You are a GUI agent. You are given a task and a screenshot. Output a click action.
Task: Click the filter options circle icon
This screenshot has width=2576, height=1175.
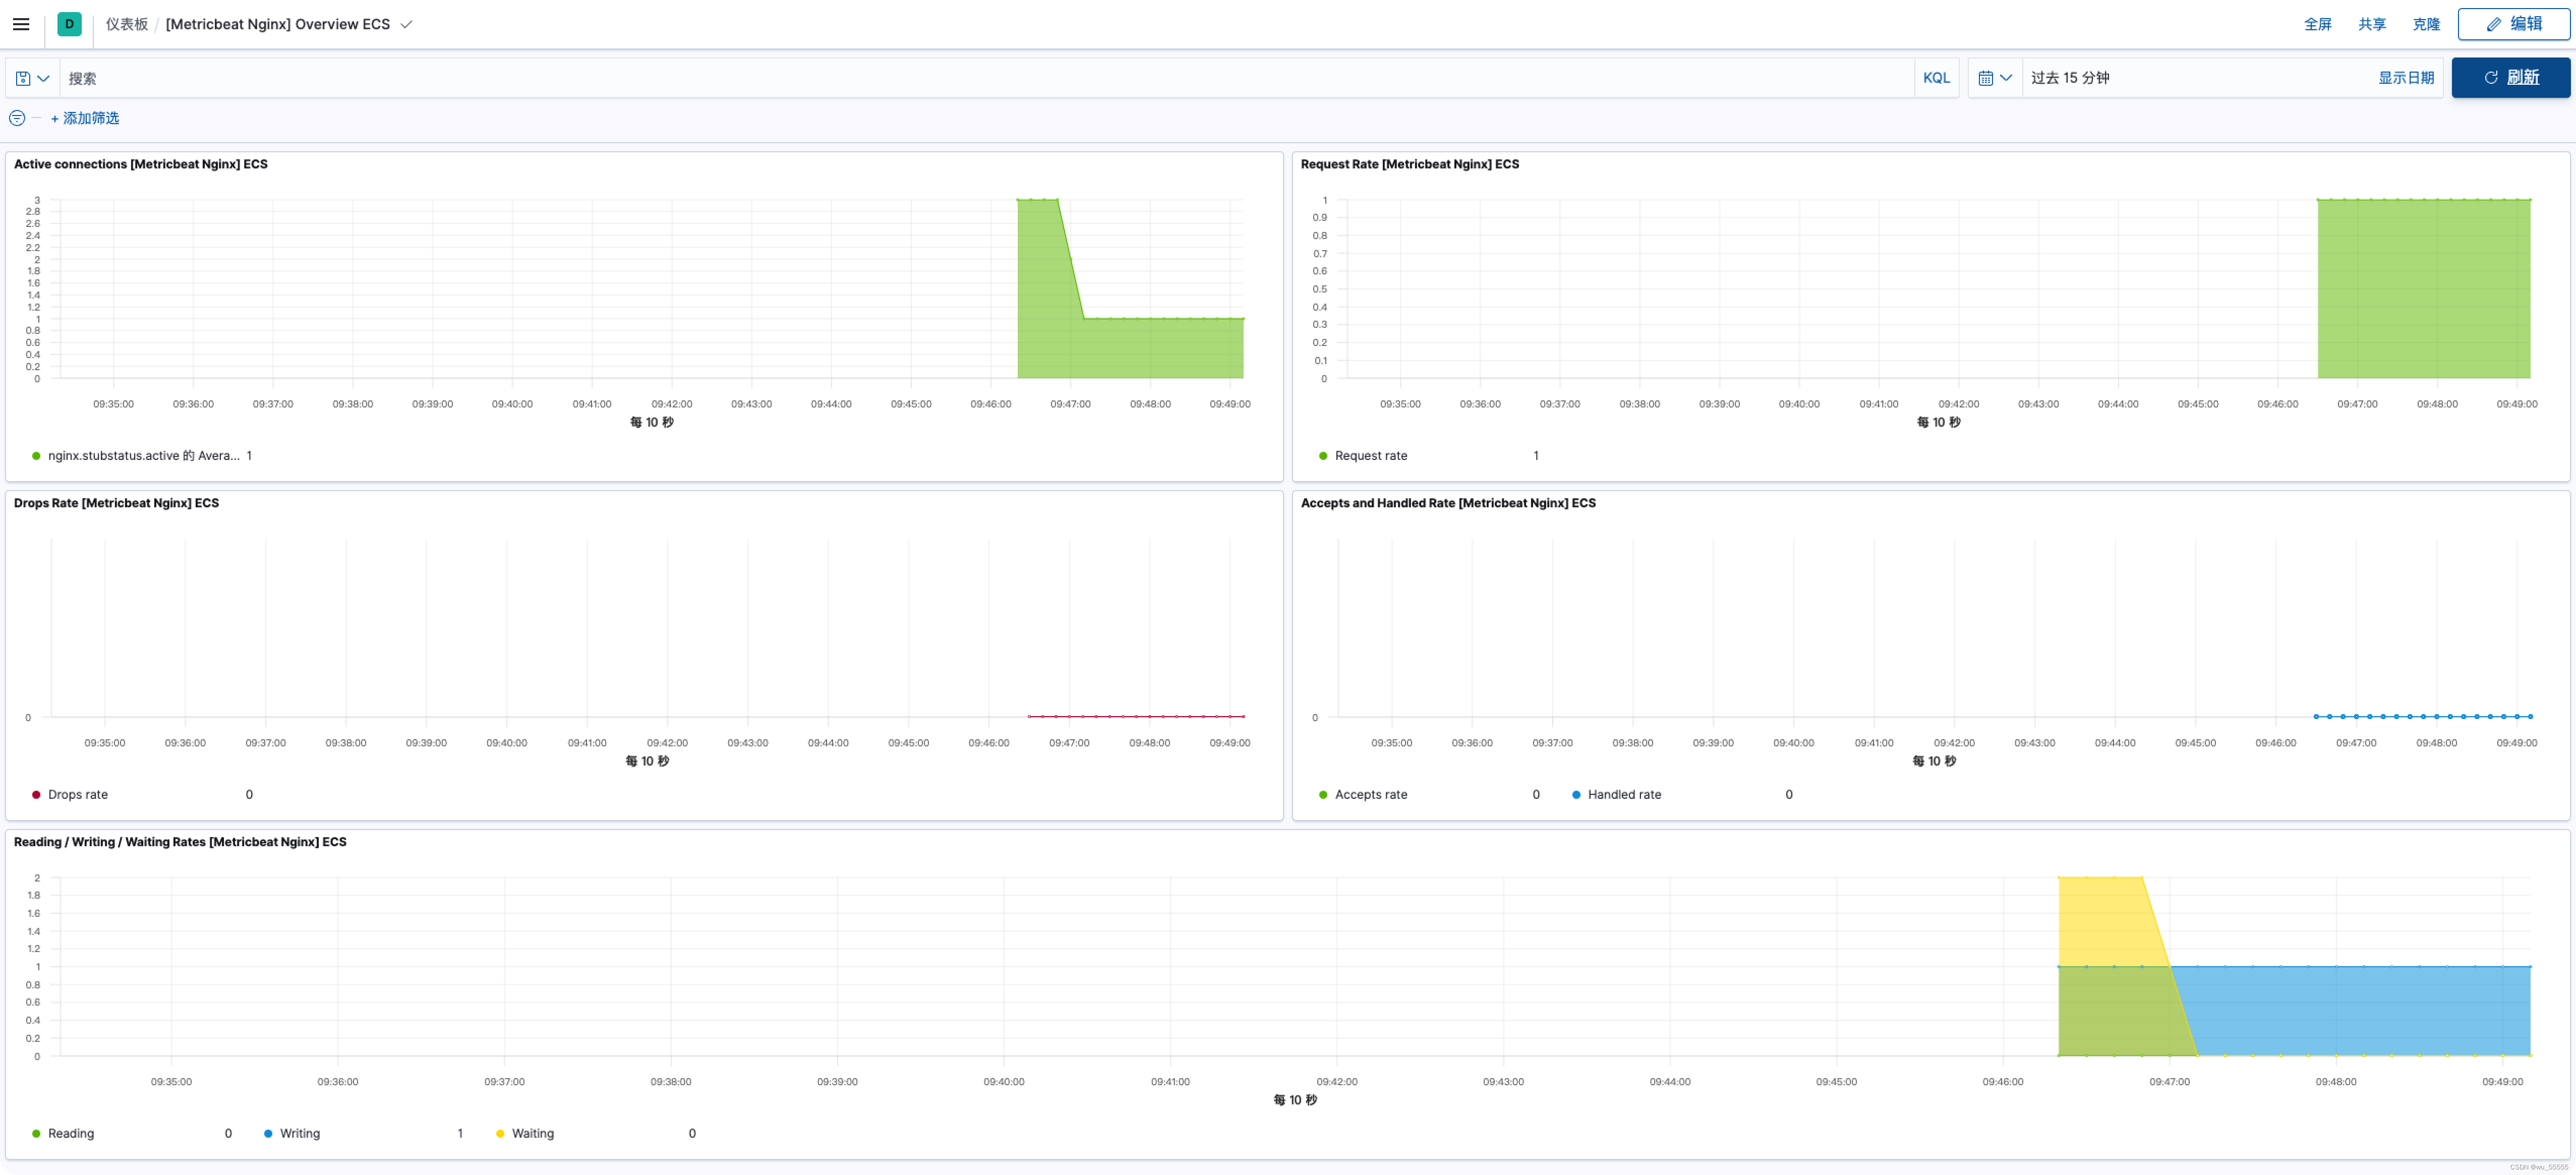(x=17, y=118)
